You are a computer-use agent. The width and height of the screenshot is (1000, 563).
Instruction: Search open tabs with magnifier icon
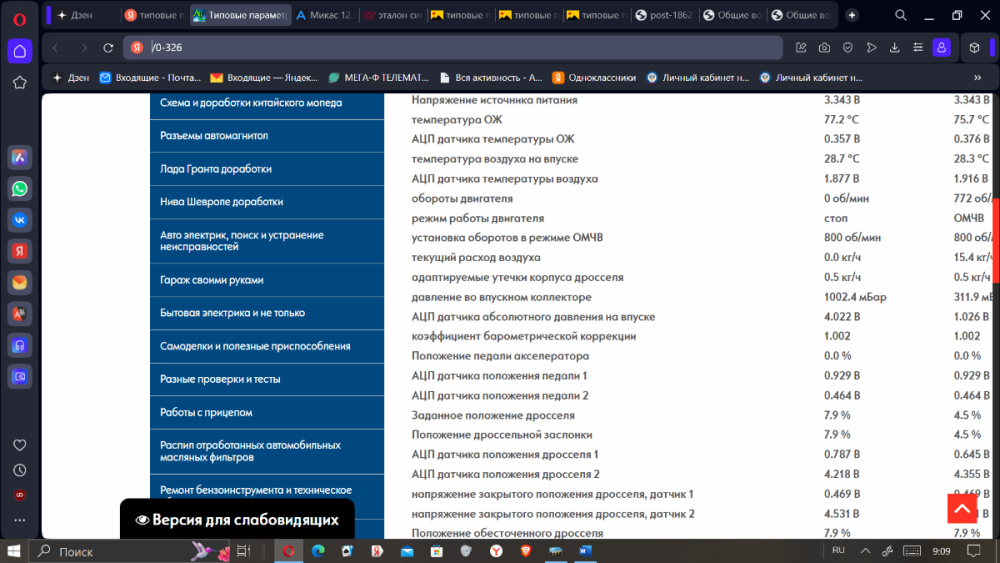pyautogui.click(x=901, y=15)
